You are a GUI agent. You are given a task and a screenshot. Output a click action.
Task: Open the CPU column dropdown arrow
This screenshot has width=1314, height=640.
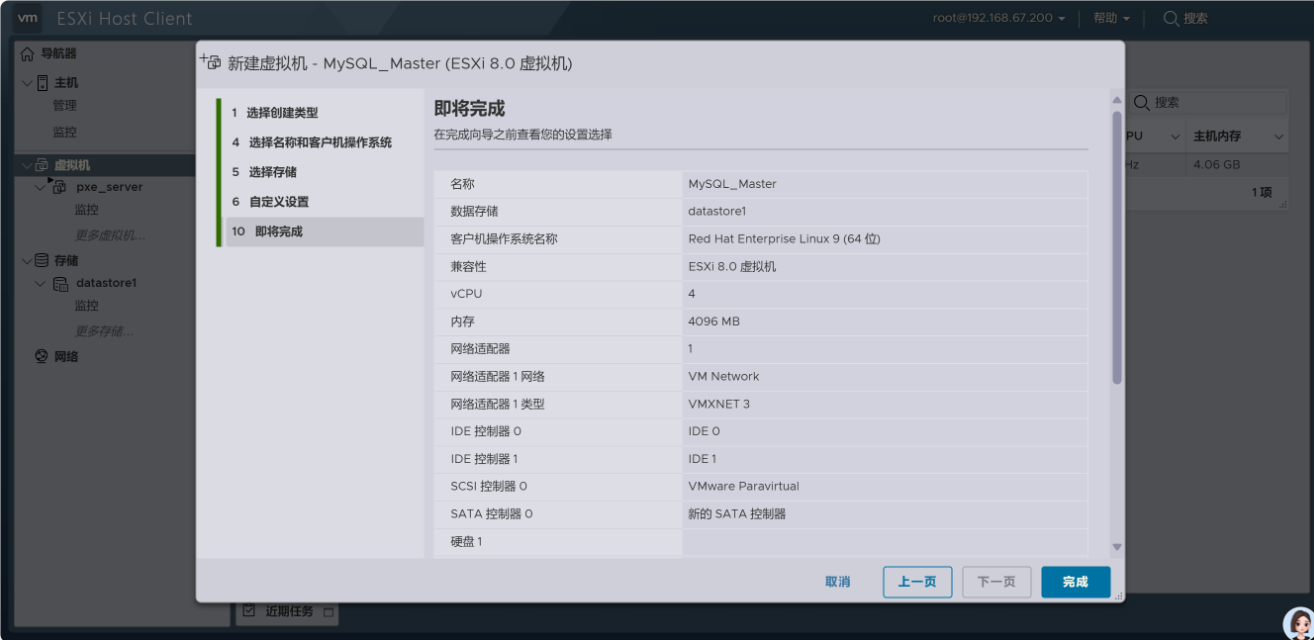pyautogui.click(x=1175, y=136)
